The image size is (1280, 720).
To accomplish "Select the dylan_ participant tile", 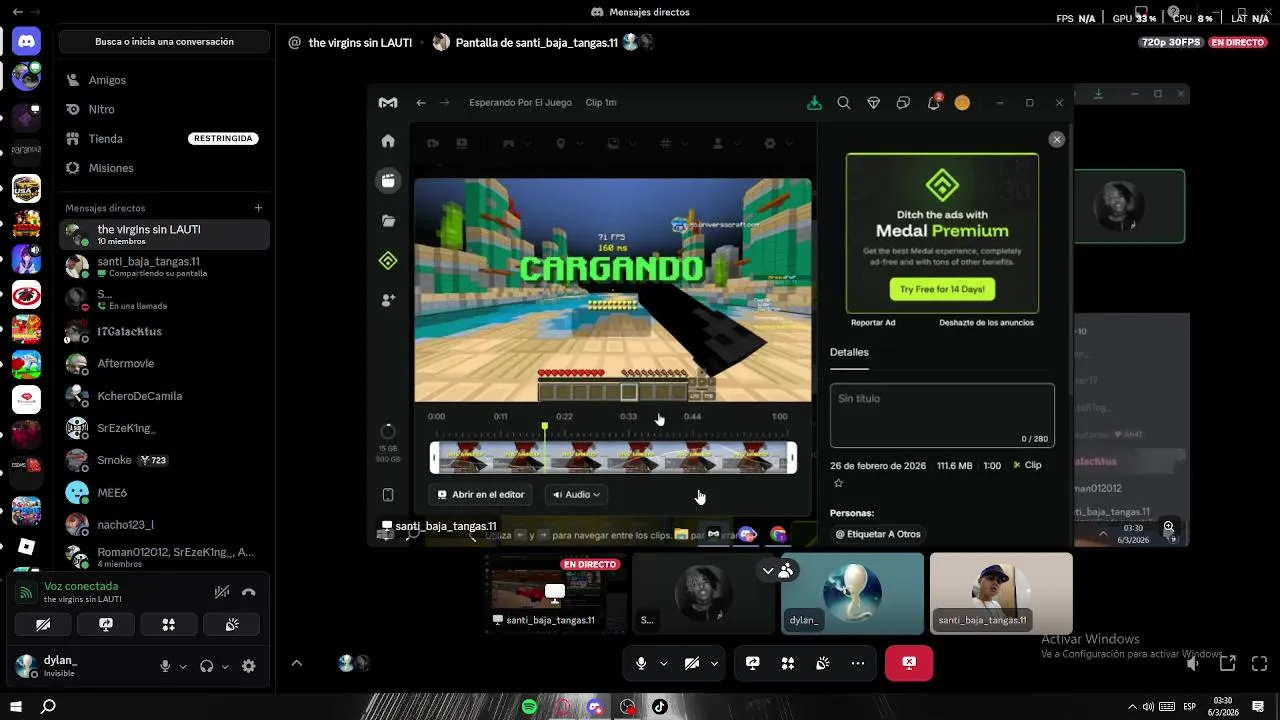I will [852, 594].
